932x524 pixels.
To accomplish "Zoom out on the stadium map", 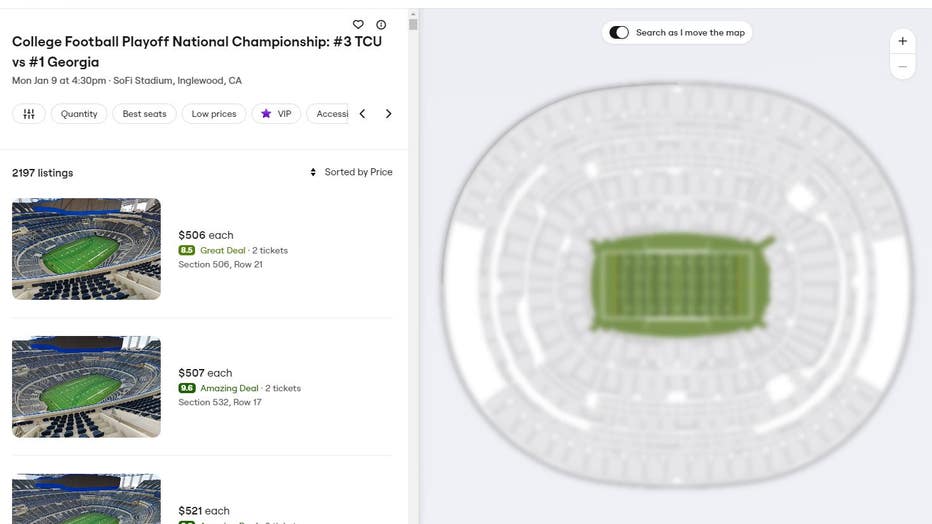I will point(902,67).
